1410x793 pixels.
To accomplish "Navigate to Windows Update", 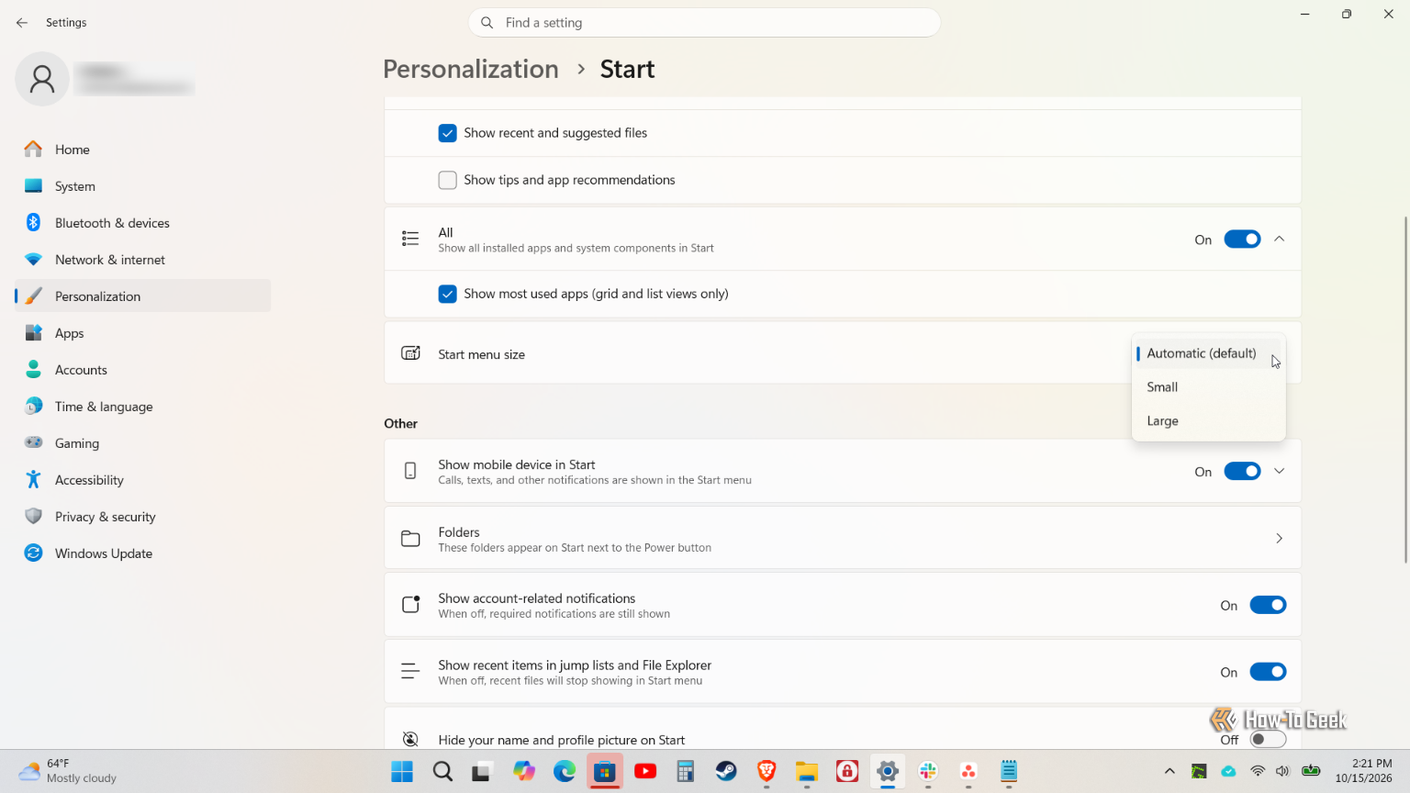I will point(143,553).
